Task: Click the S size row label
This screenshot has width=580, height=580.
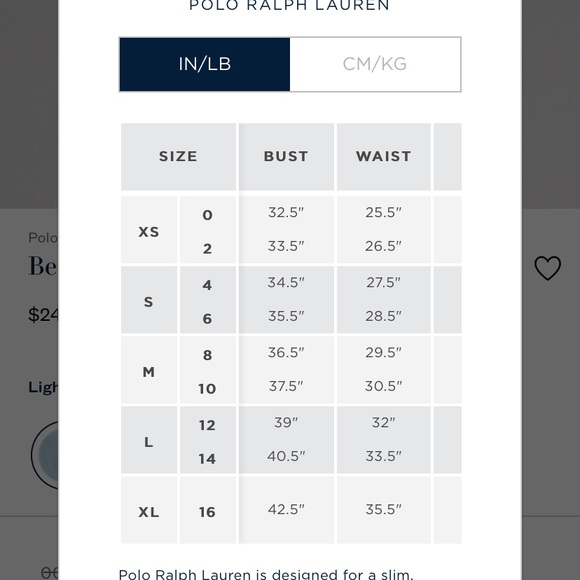Action: pos(149,300)
